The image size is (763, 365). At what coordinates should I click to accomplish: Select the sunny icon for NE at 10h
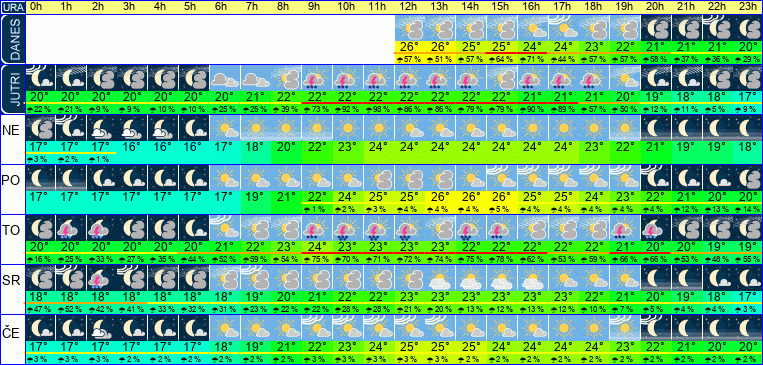(347, 128)
